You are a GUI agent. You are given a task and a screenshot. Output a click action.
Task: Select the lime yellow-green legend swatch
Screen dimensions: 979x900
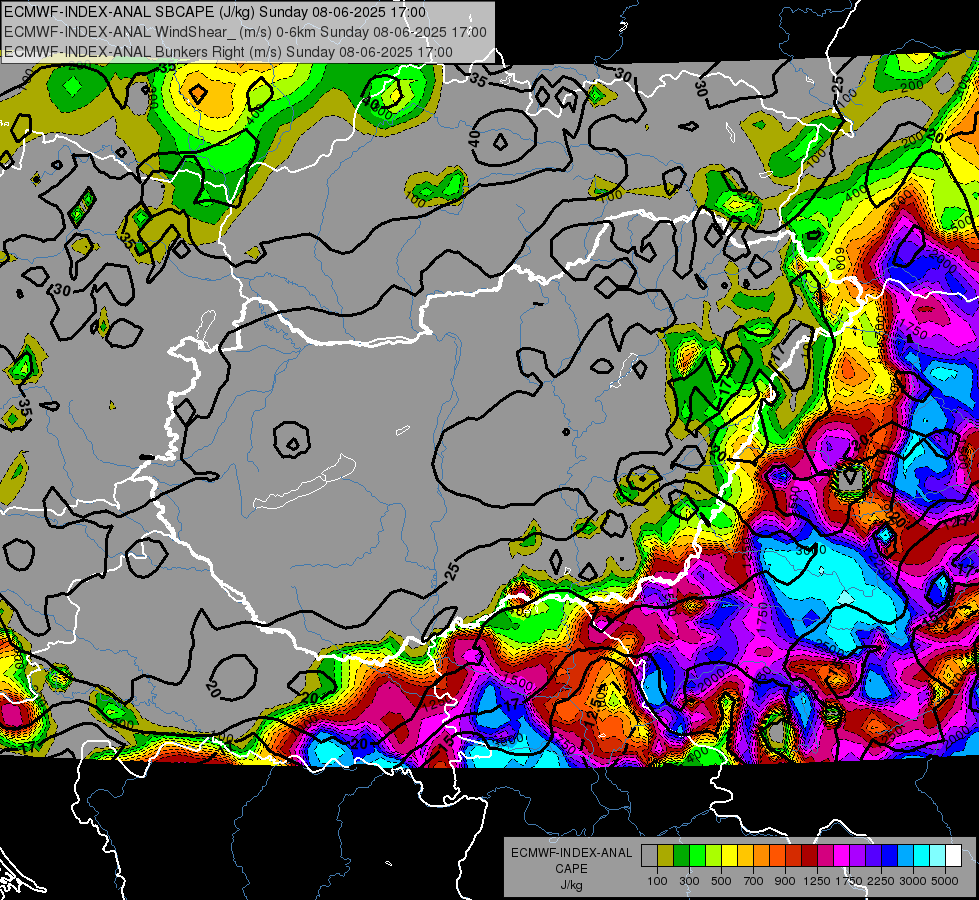pos(714,856)
